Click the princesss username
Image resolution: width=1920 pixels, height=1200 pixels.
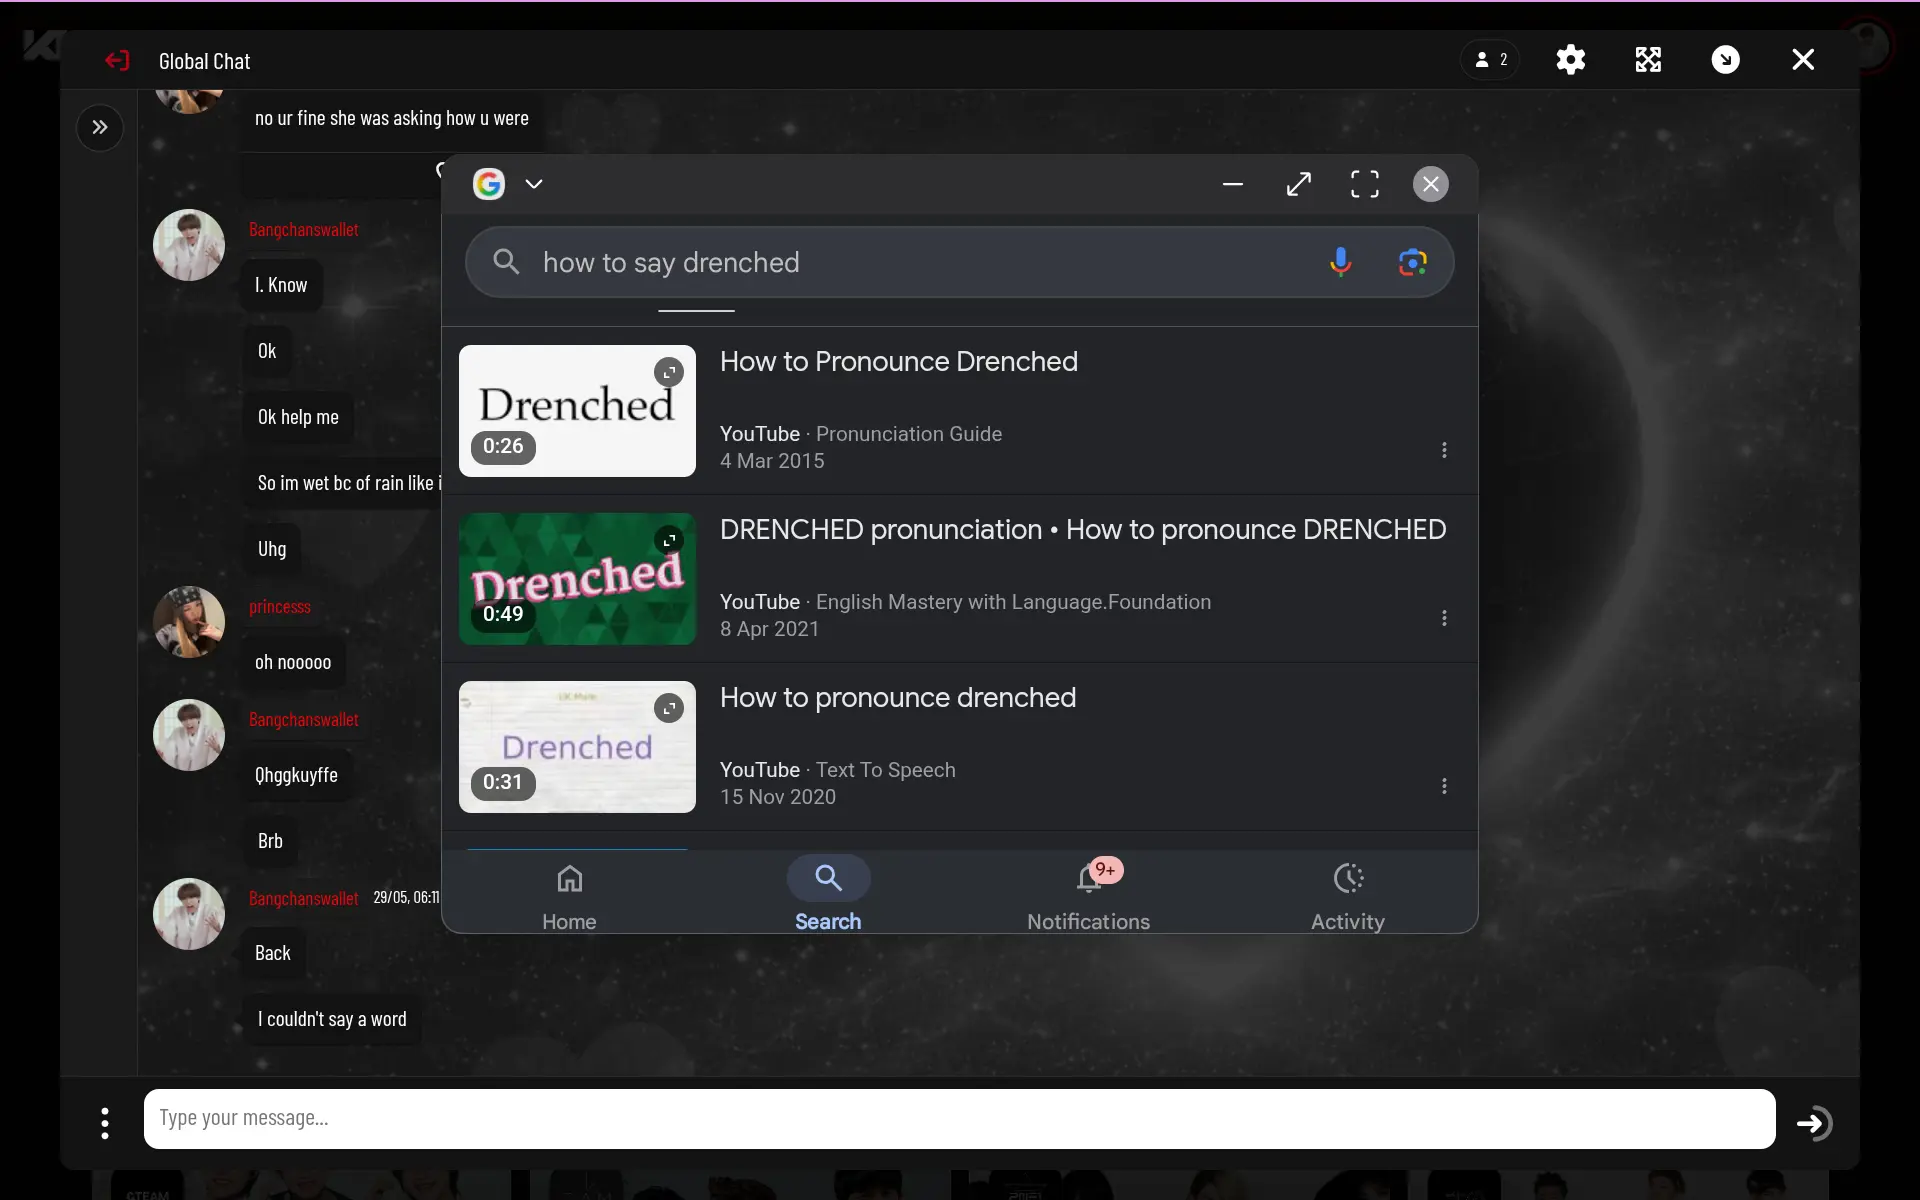[x=280, y=607]
